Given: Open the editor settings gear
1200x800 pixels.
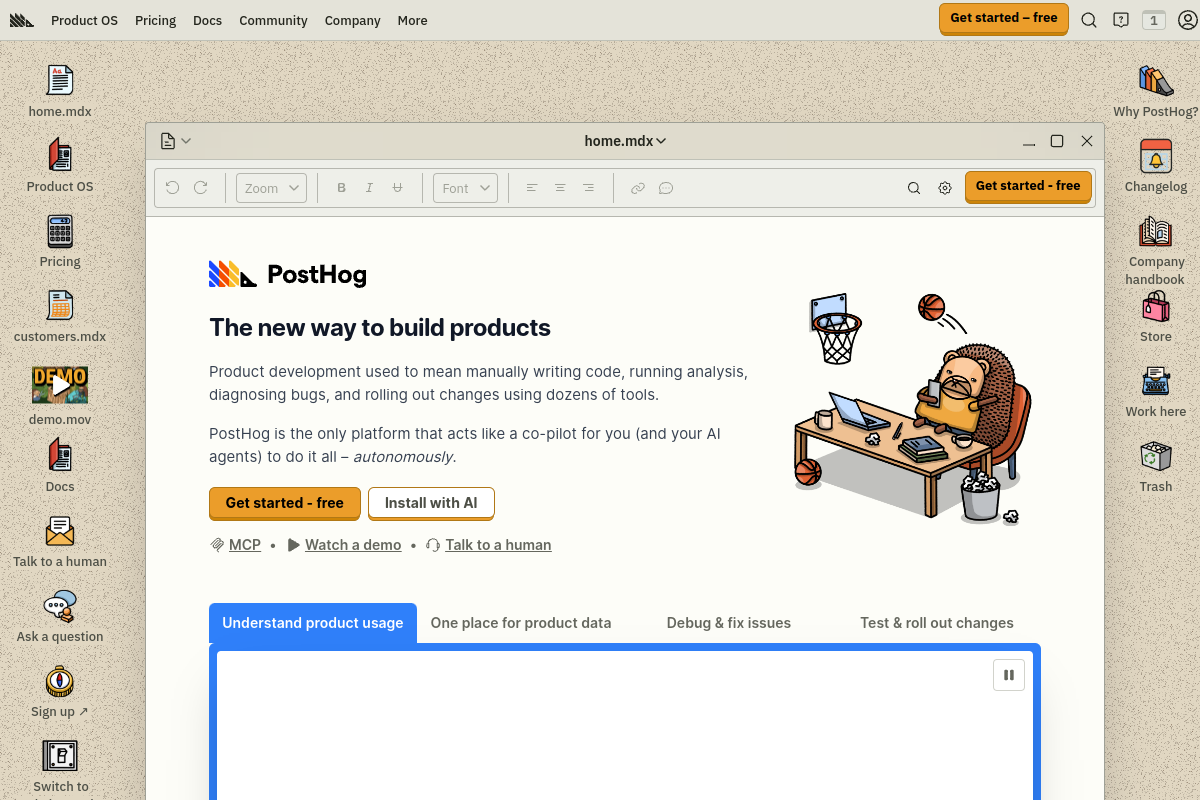Looking at the screenshot, I should click(945, 188).
